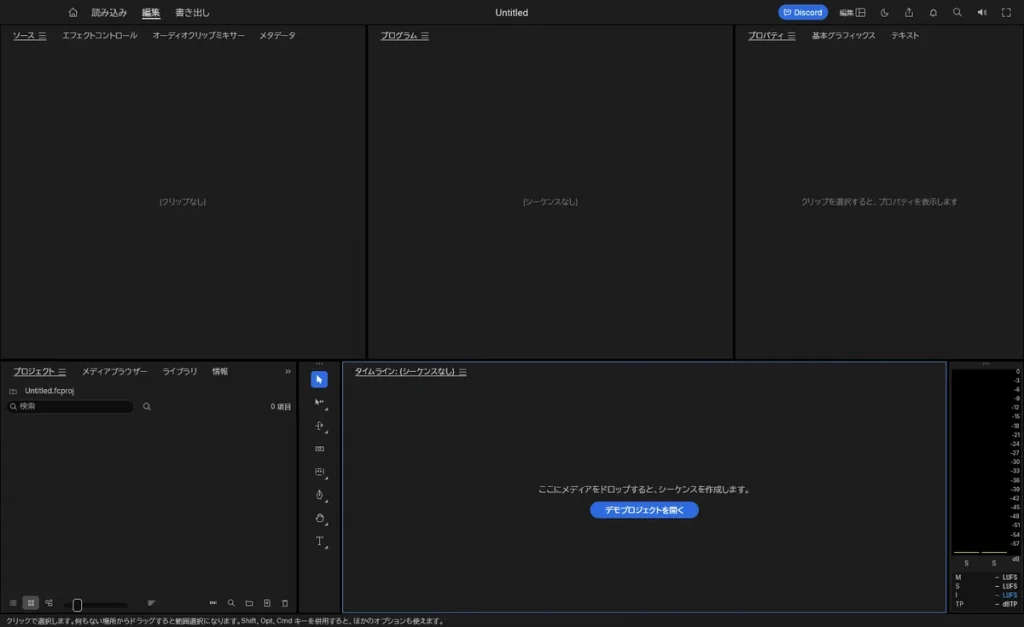Select the Track Select Forward tool
Image resolution: width=1024 pixels, height=627 pixels.
click(x=319, y=402)
